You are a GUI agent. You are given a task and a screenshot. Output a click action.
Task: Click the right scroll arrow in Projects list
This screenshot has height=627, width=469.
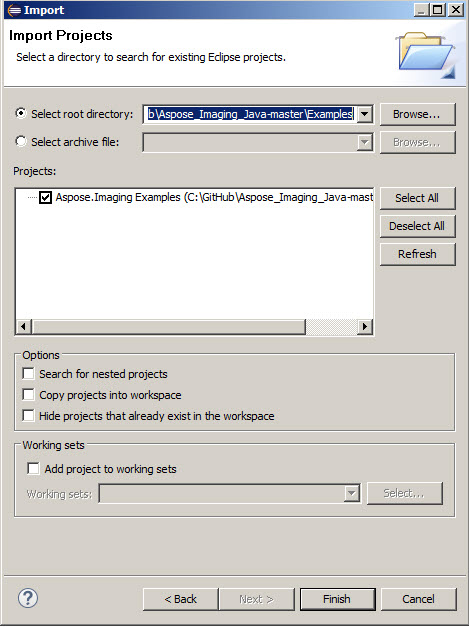(365, 327)
